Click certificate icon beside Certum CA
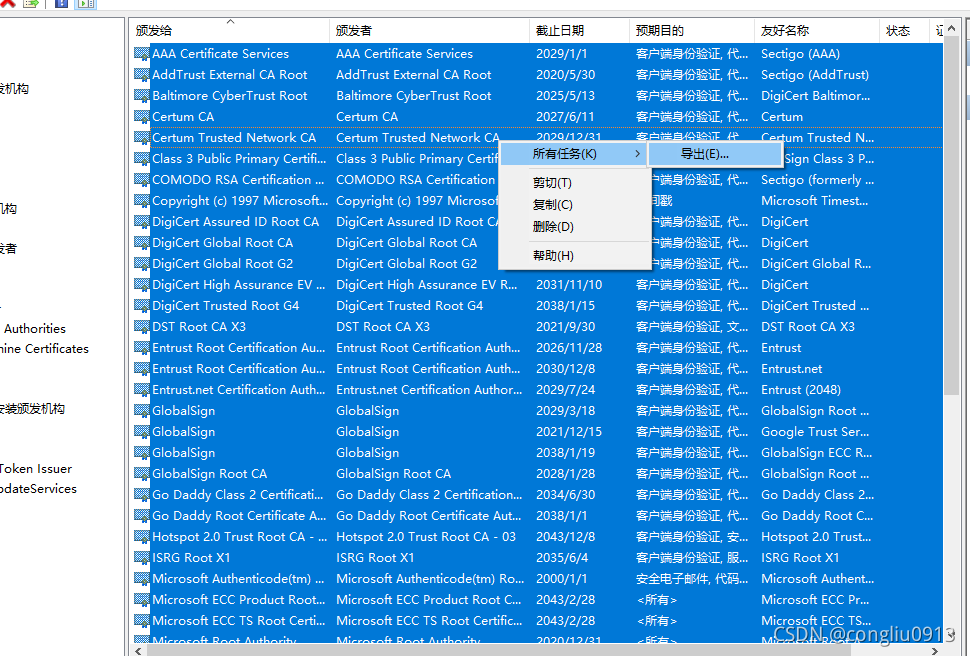This screenshot has height=656, width=970. tap(142, 117)
